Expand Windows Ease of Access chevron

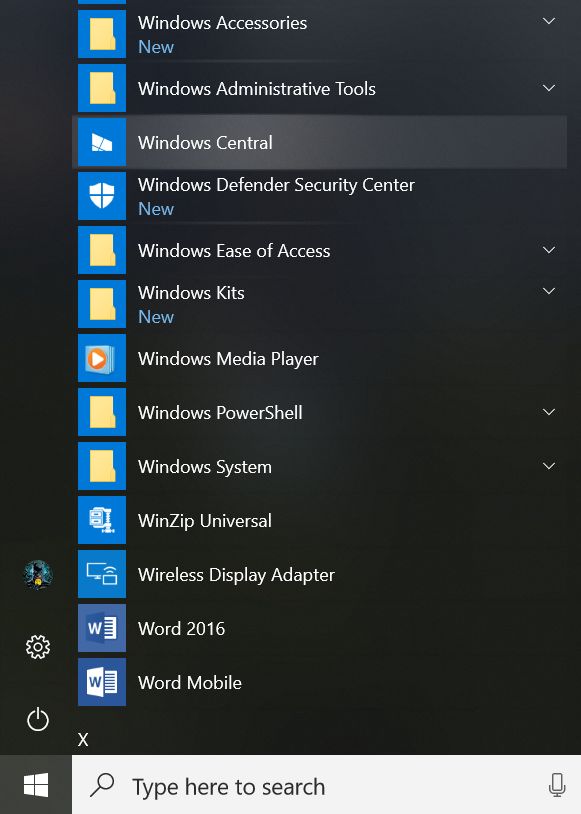tap(549, 250)
